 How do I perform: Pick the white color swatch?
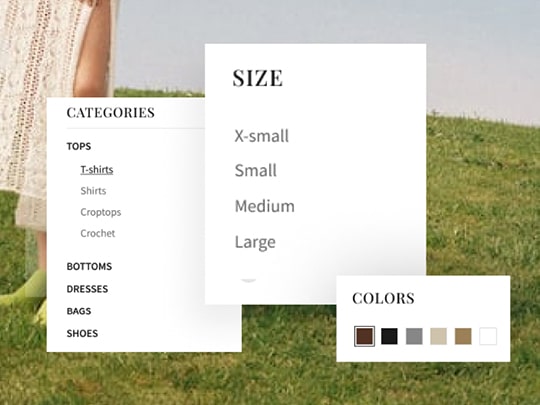[488, 336]
